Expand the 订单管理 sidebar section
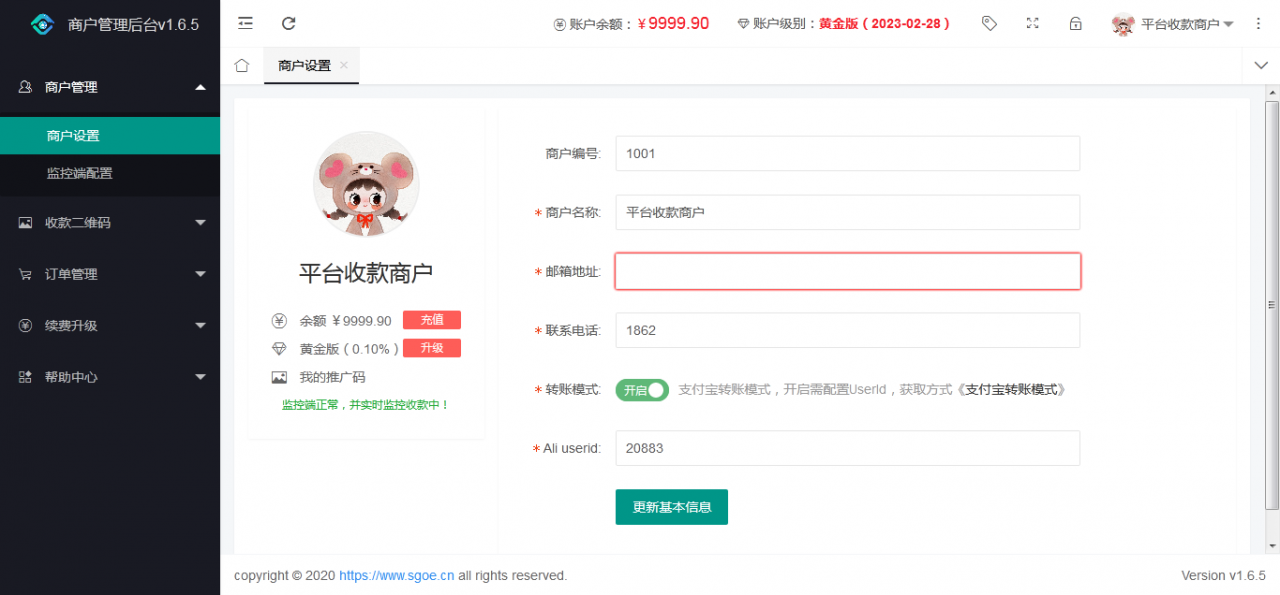Image resolution: width=1280 pixels, height=595 pixels. pos(110,273)
